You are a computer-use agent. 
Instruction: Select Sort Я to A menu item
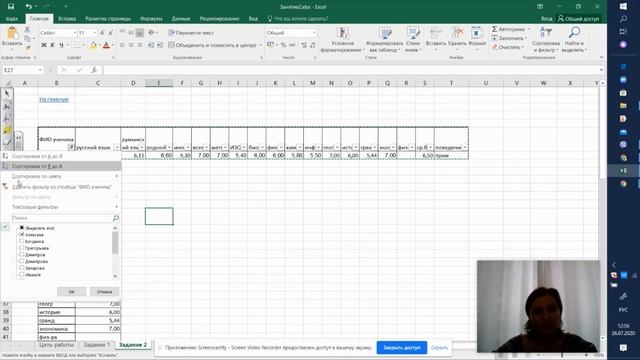click(x=61, y=166)
